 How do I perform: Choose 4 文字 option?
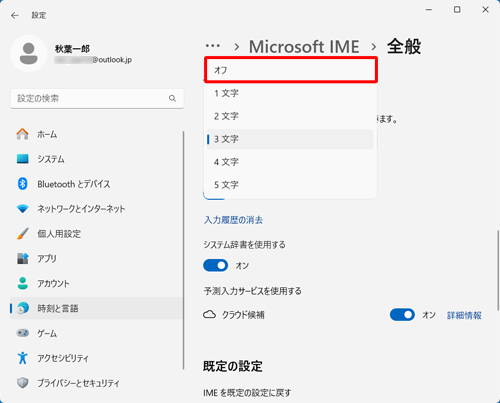pos(290,162)
